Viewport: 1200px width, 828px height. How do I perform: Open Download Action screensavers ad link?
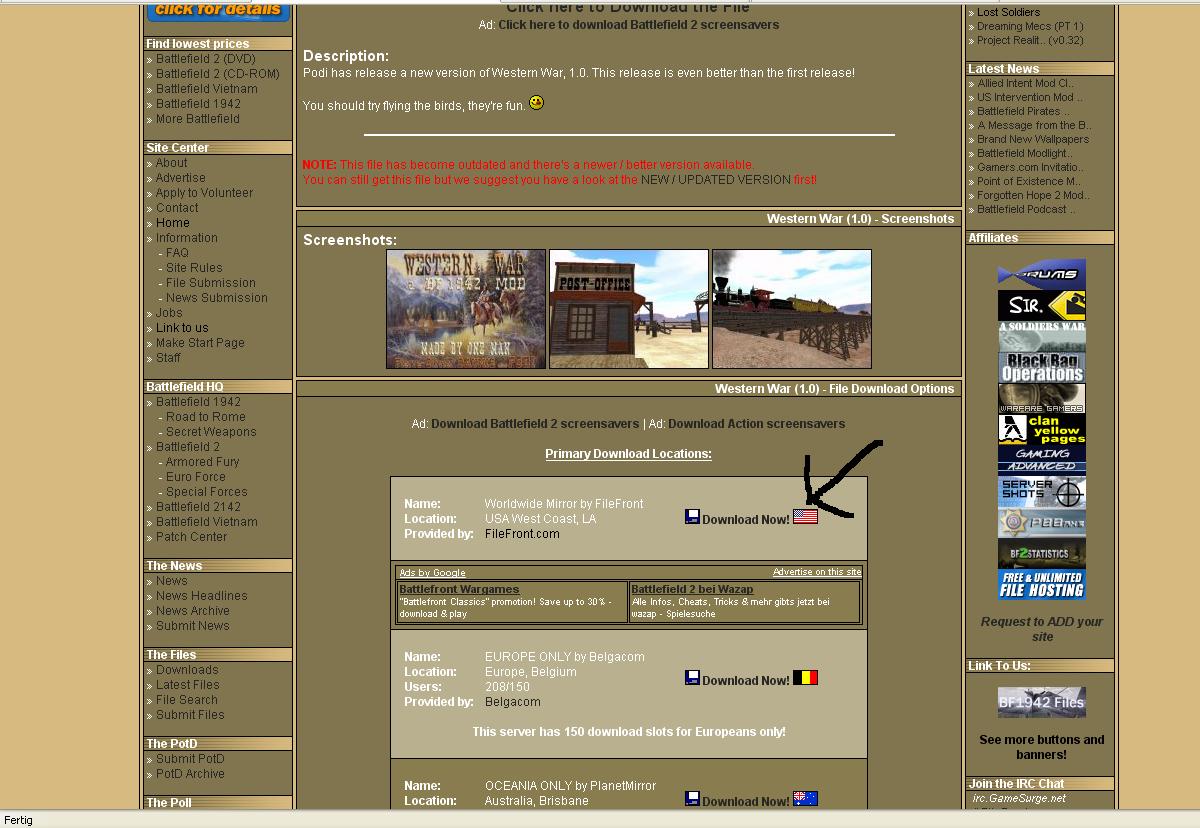757,424
